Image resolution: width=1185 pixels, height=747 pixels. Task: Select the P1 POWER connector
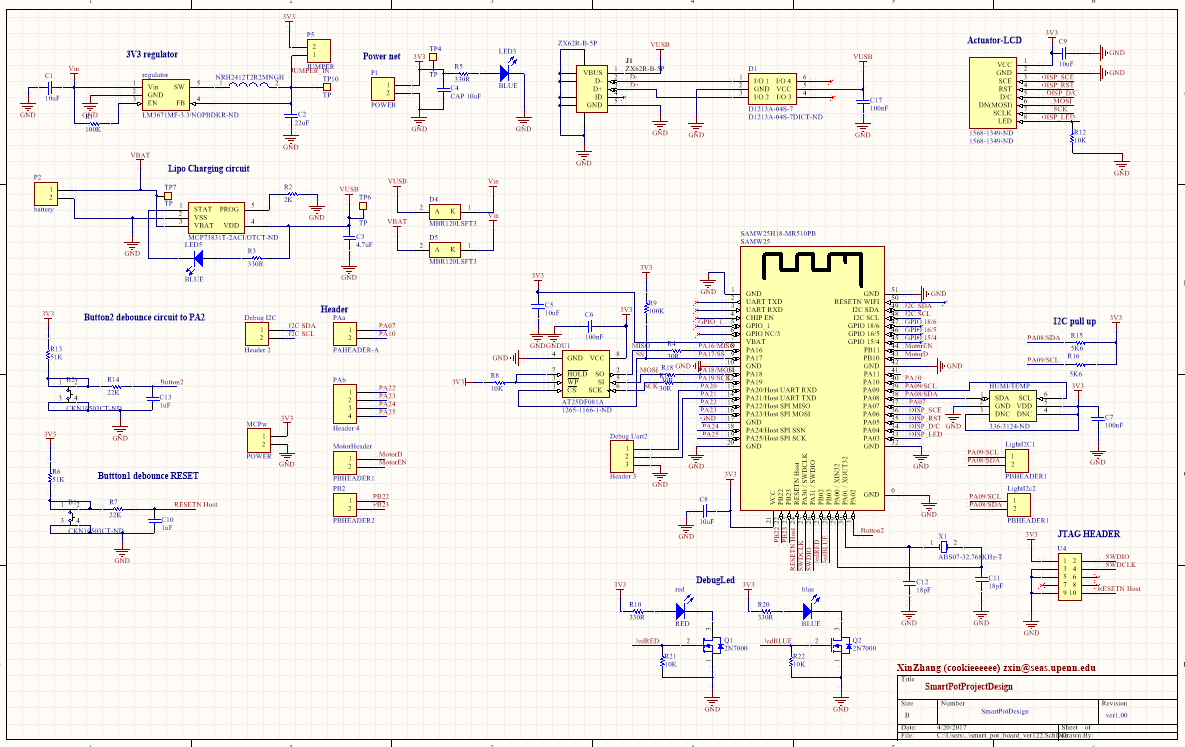coord(383,89)
